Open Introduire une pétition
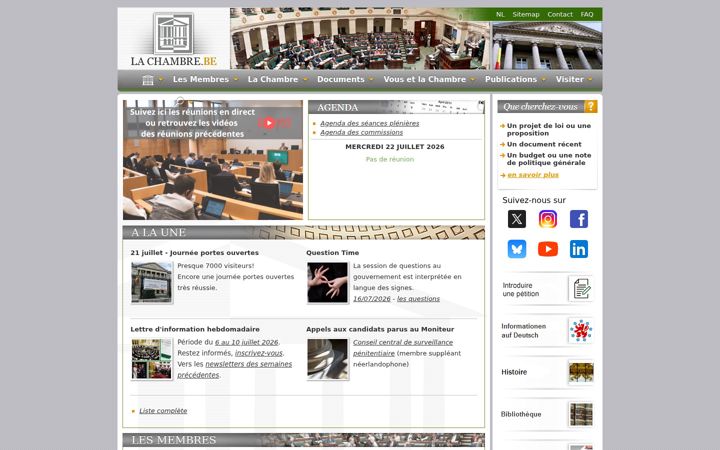This screenshot has width=720, height=450. (521, 290)
